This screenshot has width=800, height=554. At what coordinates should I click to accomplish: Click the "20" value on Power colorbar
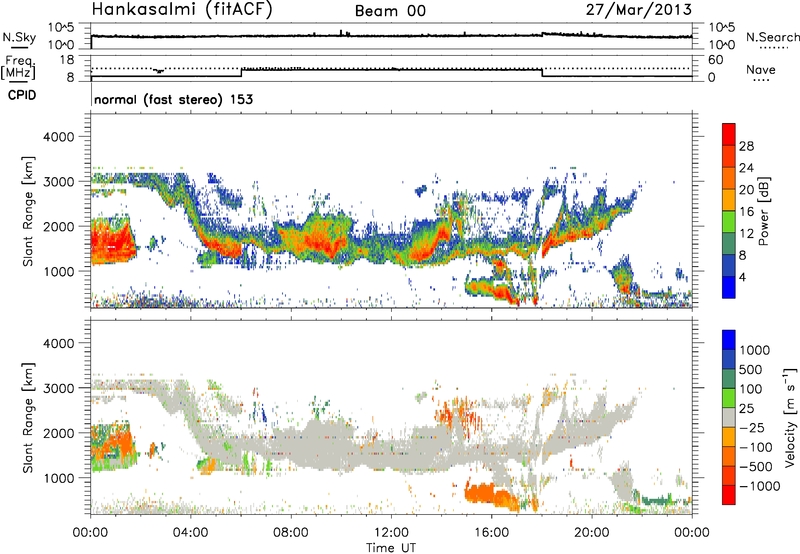click(x=746, y=190)
